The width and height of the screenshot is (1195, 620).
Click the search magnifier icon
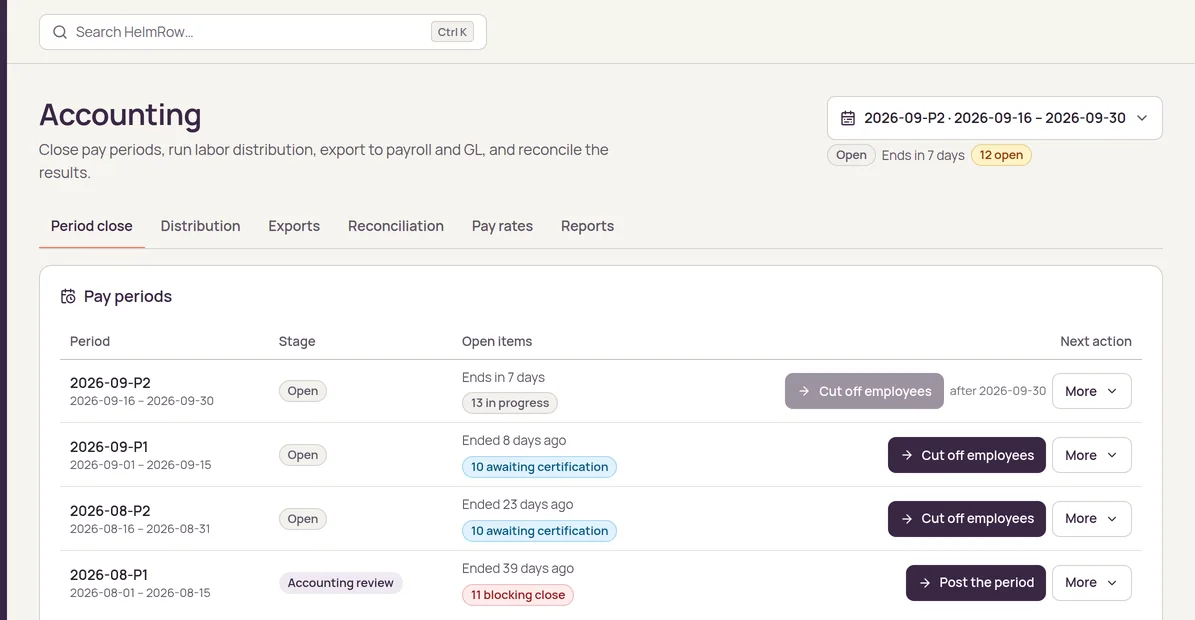[59, 32]
